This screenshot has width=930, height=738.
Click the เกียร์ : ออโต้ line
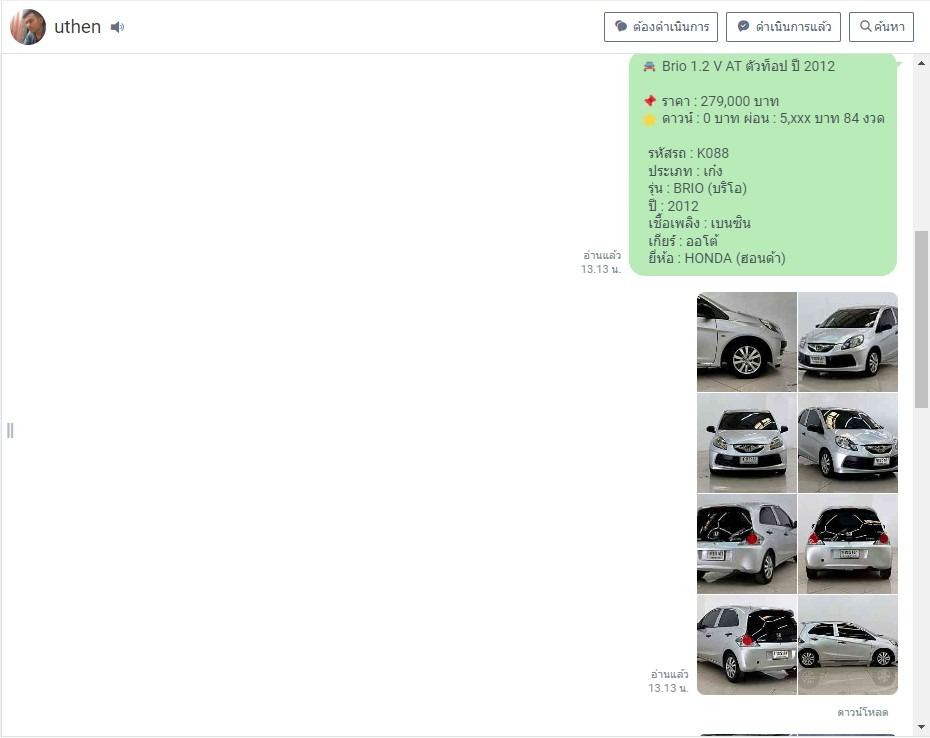point(683,241)
